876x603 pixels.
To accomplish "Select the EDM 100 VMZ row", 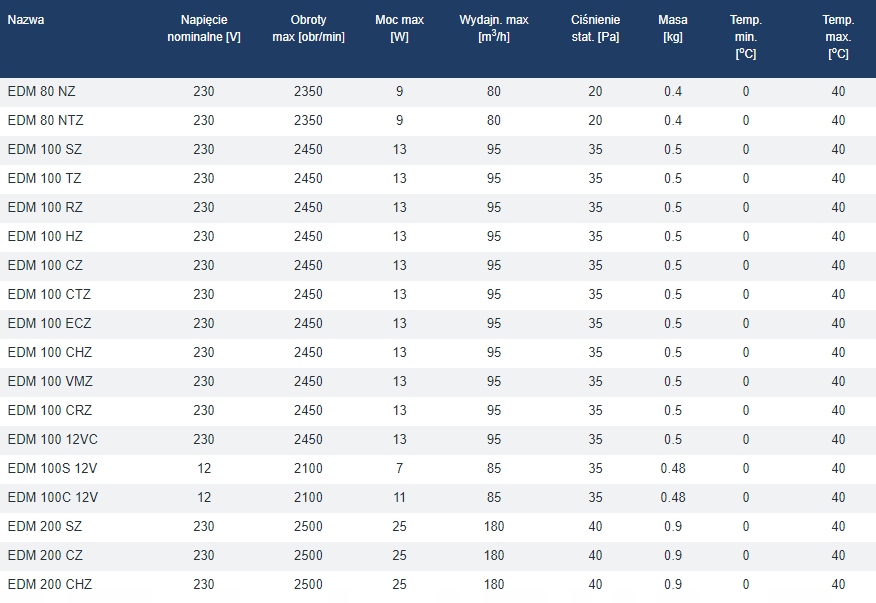I will [50, 382].
